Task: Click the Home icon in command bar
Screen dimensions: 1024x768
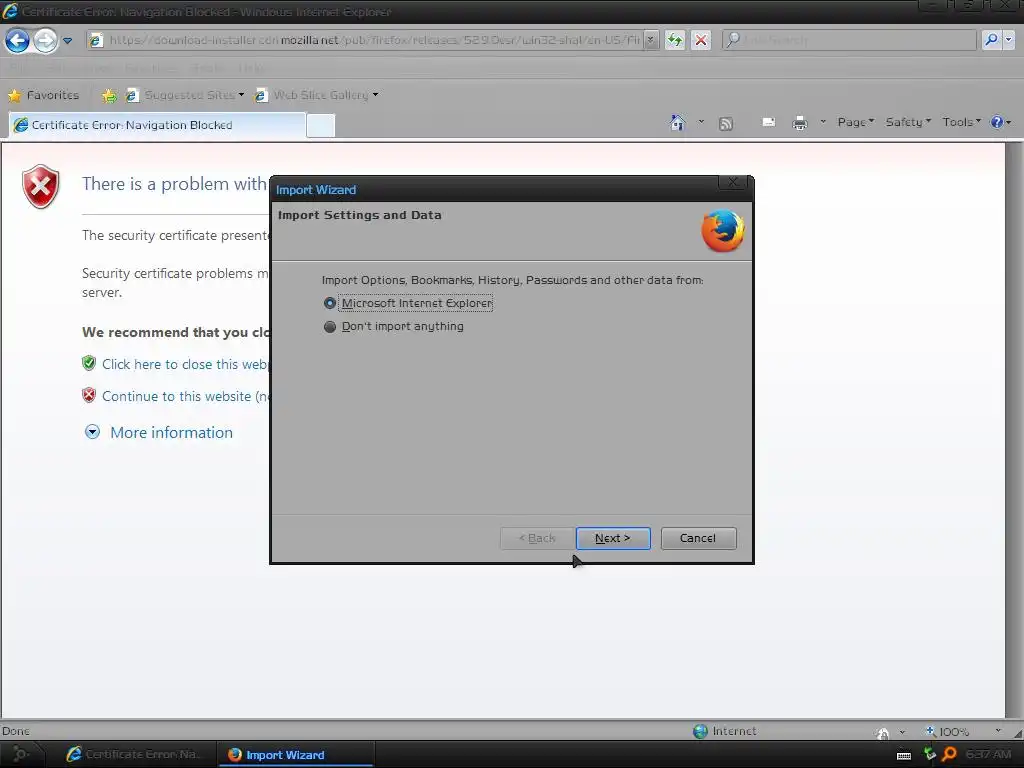Action: [x=677, y=122]
